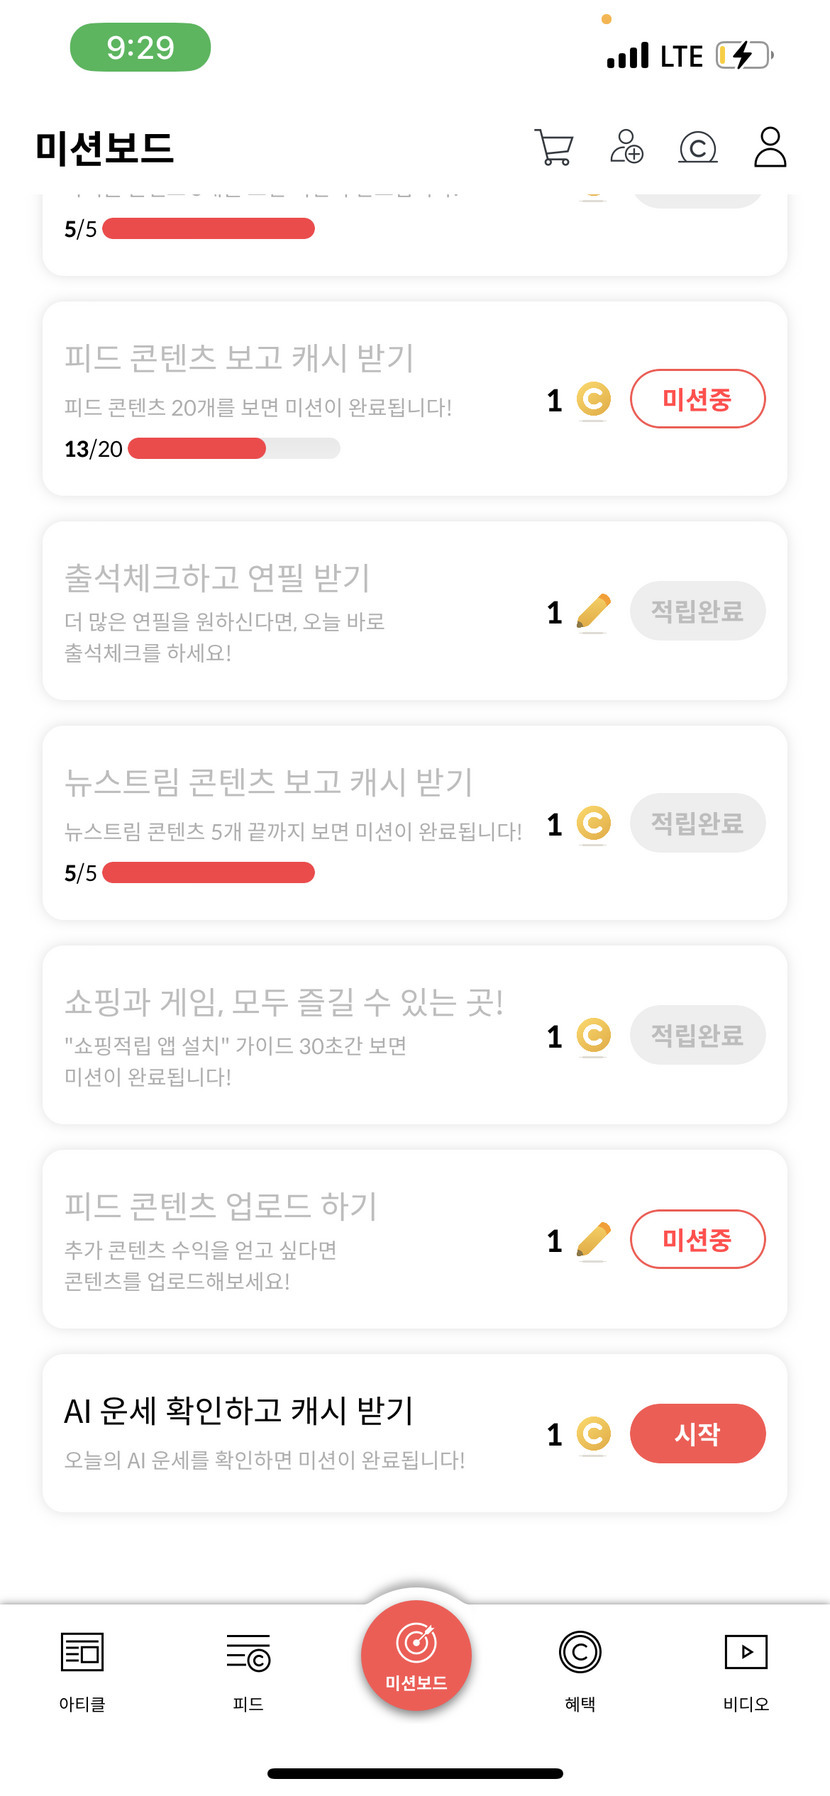Tap the invite friend icon
Screen dimensions: 830x1796
[627, 147]
